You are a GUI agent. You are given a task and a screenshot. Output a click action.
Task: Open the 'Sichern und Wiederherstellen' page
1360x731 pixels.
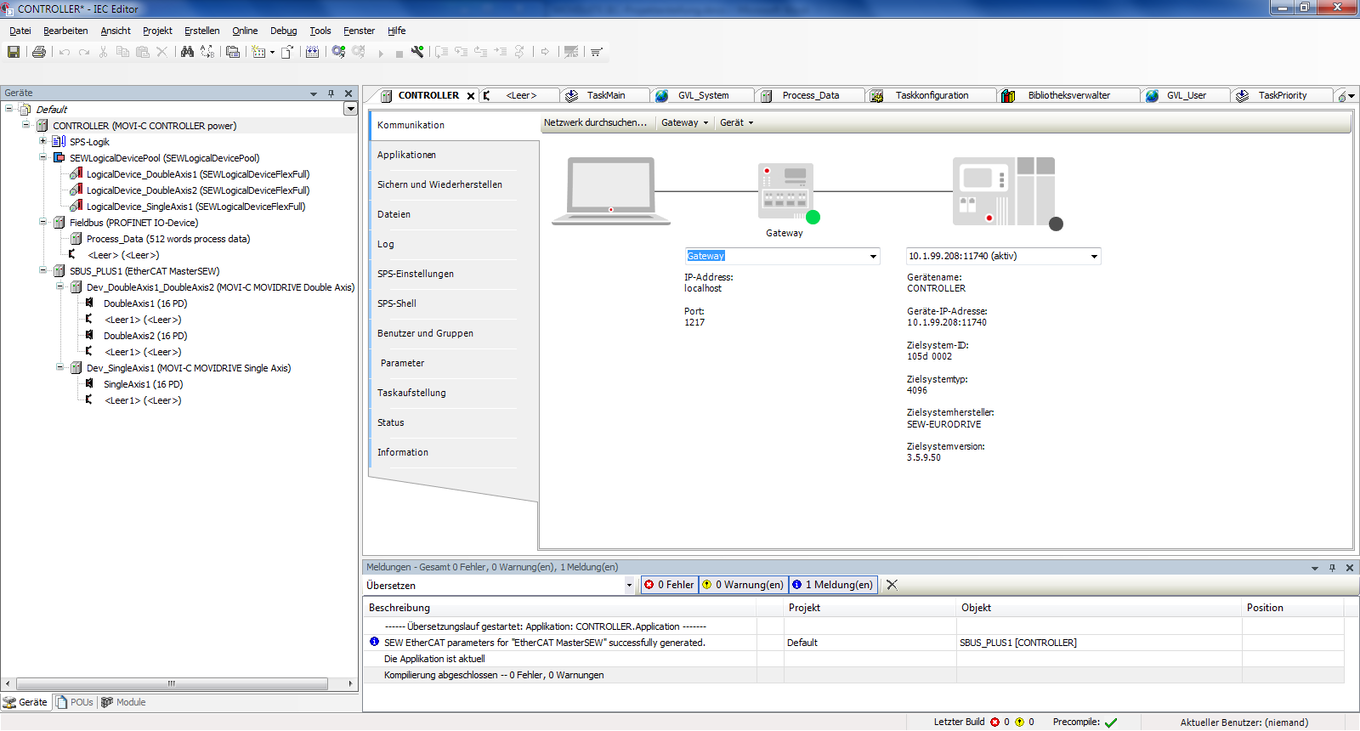pos(439,185)
